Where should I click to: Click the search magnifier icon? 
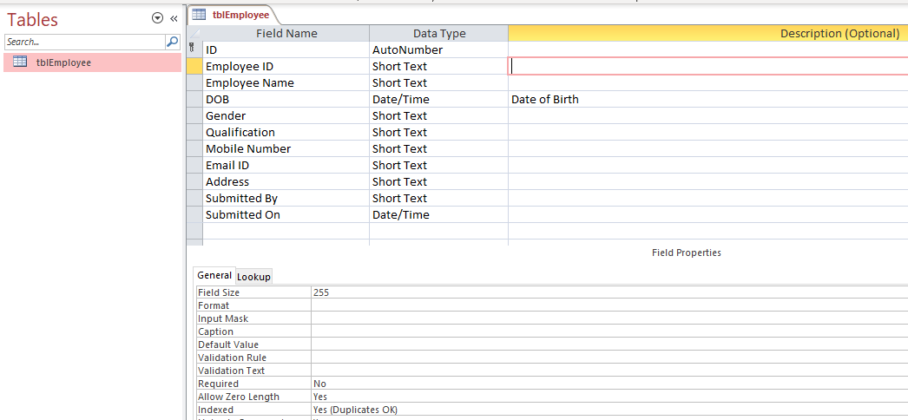[173, 42]
